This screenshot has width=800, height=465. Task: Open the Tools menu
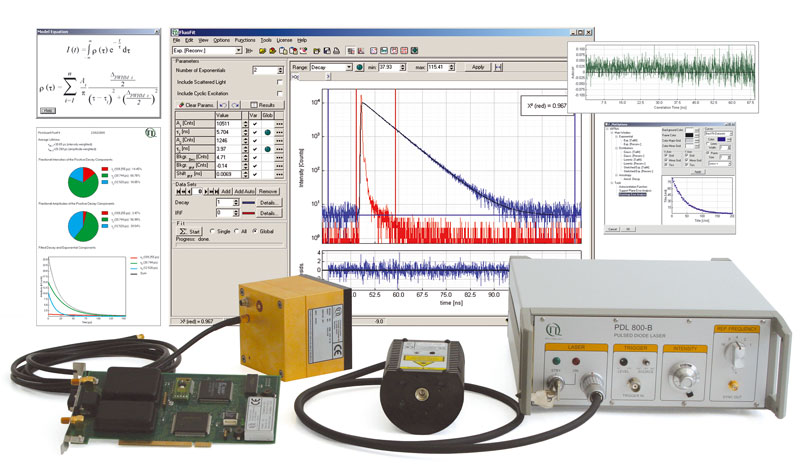266,40
